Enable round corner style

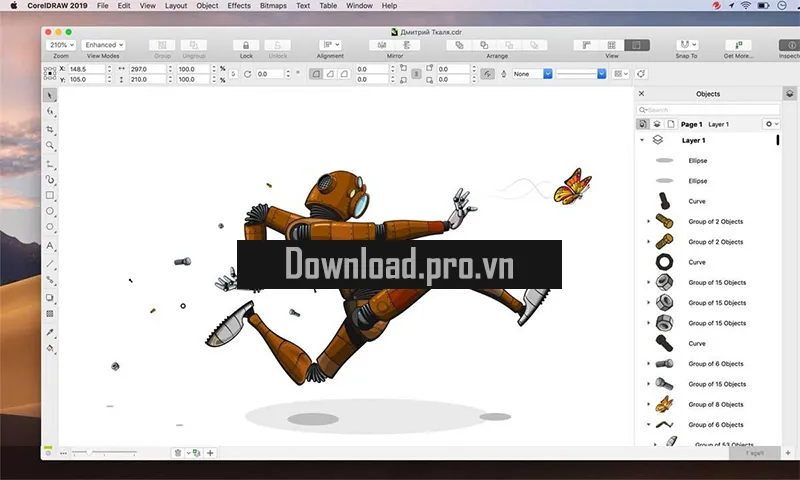[x=316, y=74]
